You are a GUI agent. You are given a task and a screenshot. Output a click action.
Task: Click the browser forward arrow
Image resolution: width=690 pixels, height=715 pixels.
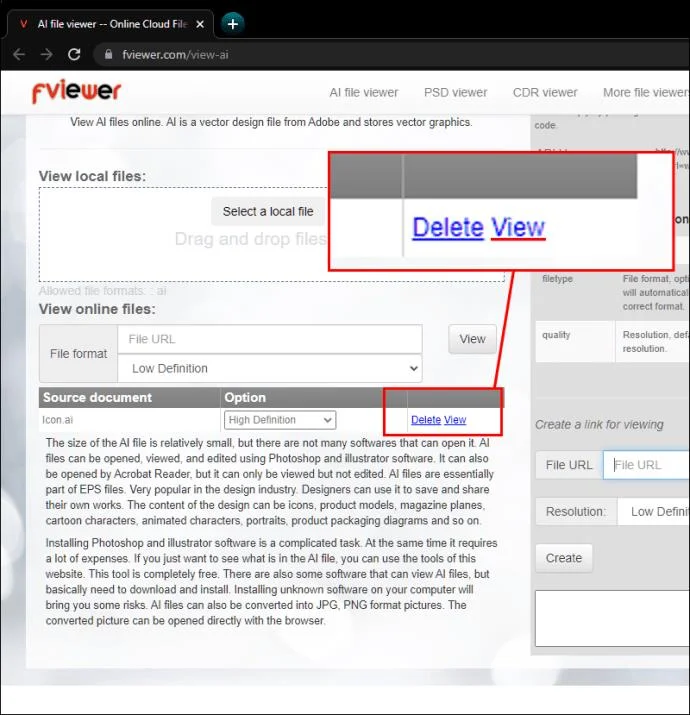pos(47,55)
